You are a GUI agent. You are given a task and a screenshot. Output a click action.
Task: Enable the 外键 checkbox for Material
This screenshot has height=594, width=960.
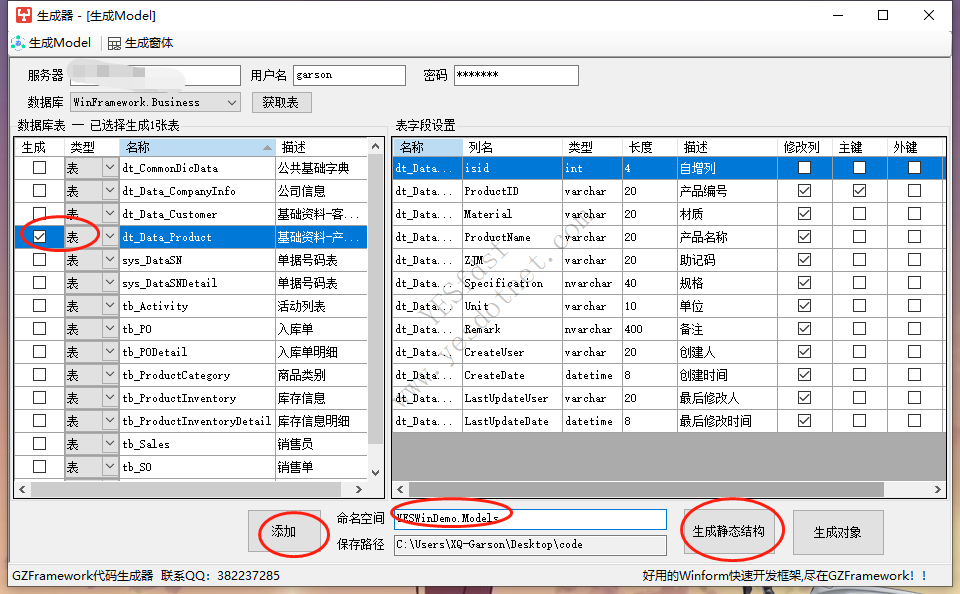pyautogui.click(x=915, y=214)
